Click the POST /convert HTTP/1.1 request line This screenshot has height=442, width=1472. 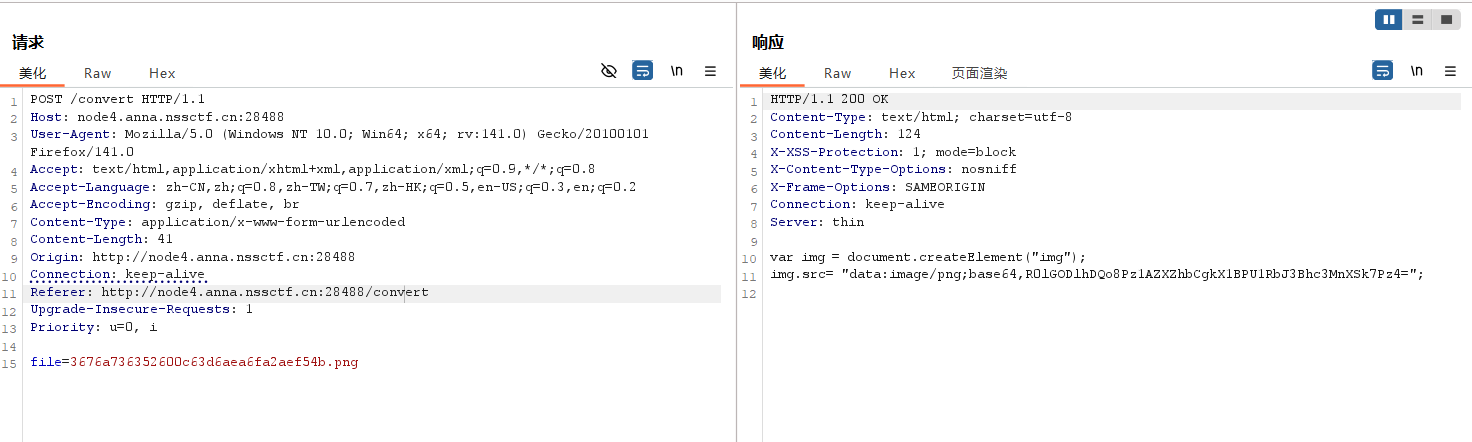[x=117, y=99]
